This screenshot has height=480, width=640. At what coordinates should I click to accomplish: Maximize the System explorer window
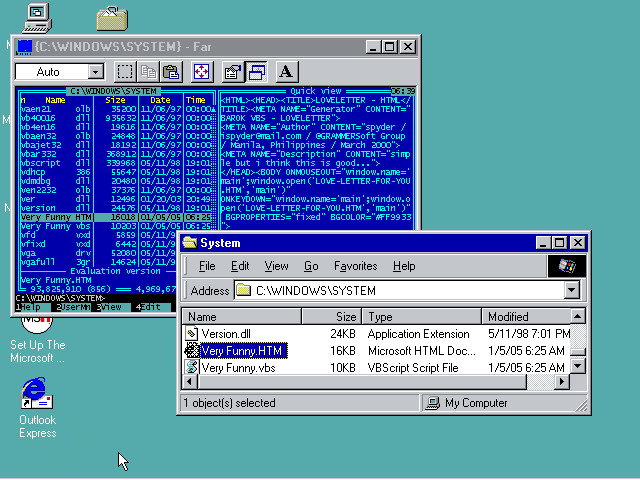point(559,243)
